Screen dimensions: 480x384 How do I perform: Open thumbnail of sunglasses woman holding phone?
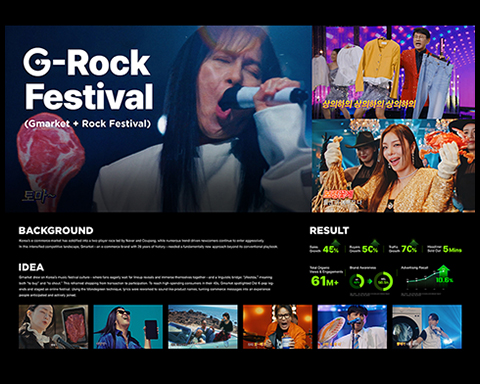point(128,327)
